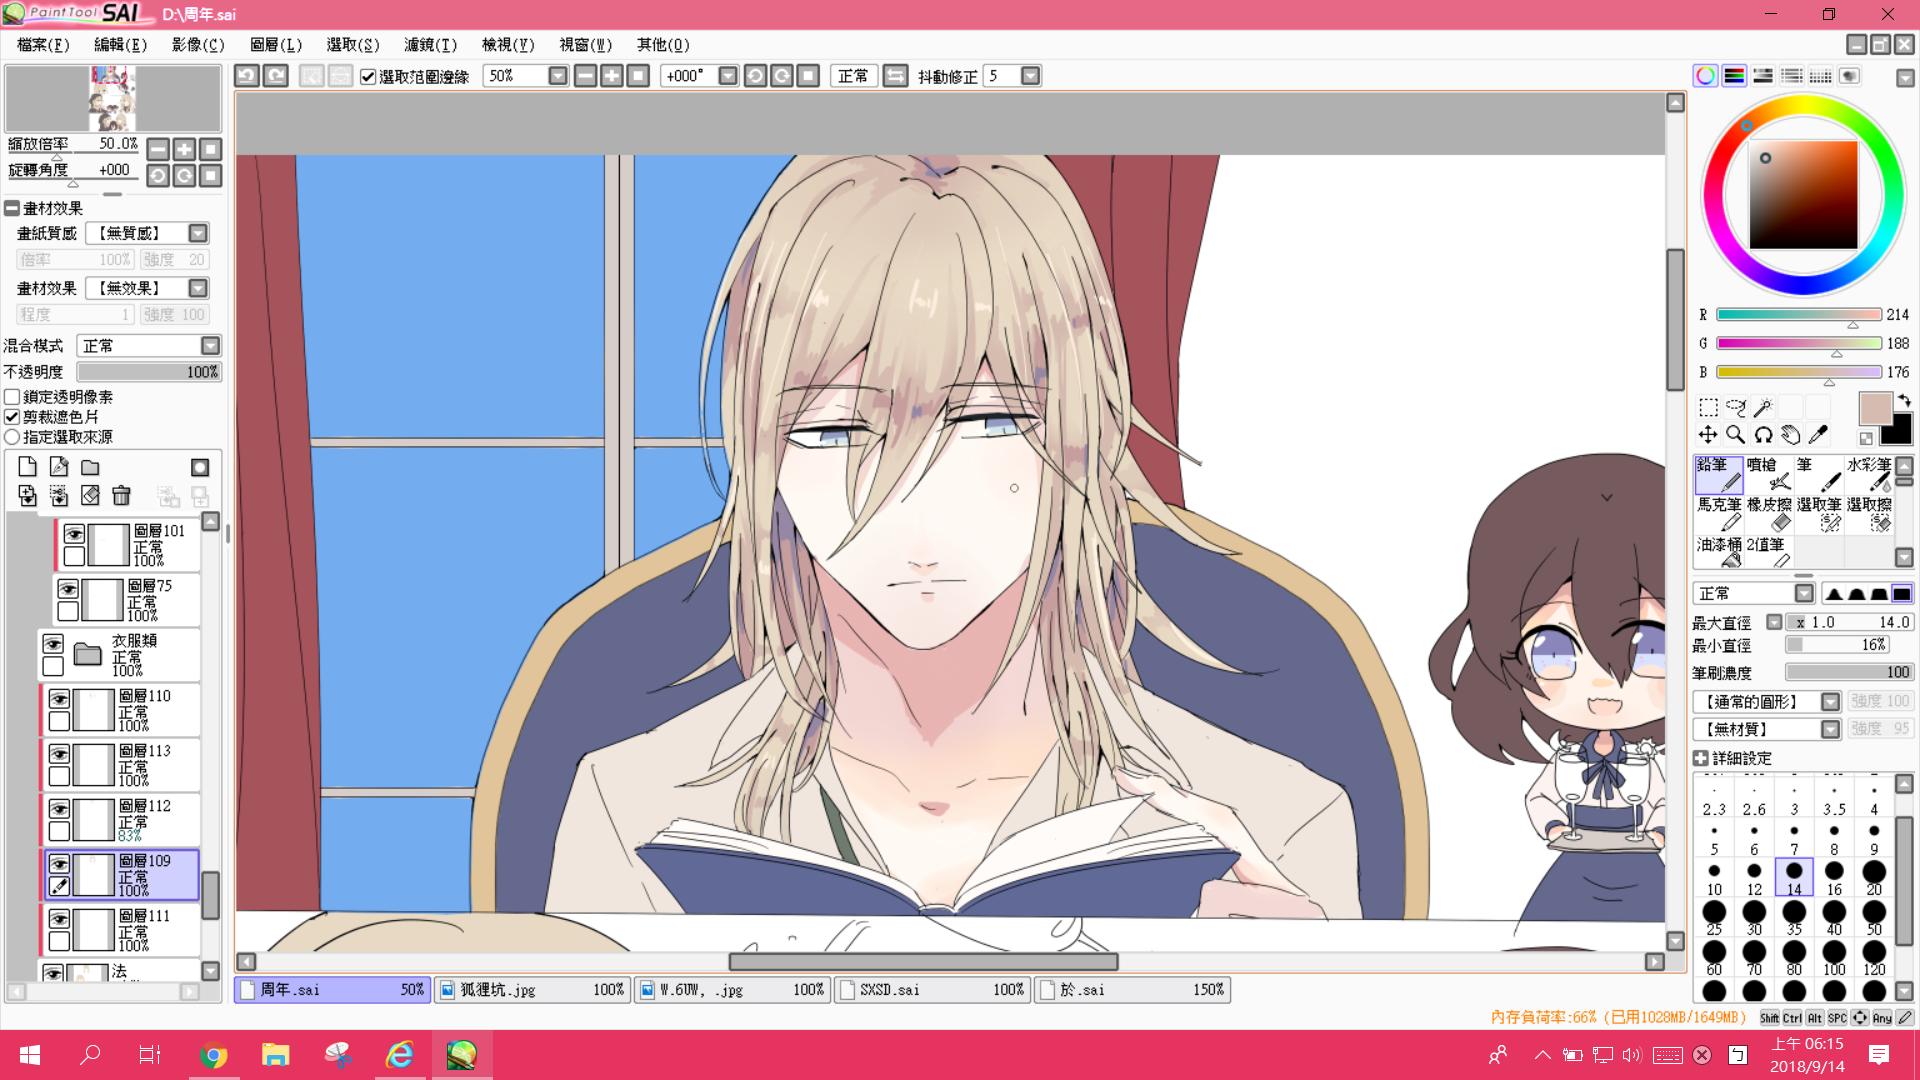1920x1080 pixels.
Task: Select the Move layer tool
Action: coord(1708,434)
